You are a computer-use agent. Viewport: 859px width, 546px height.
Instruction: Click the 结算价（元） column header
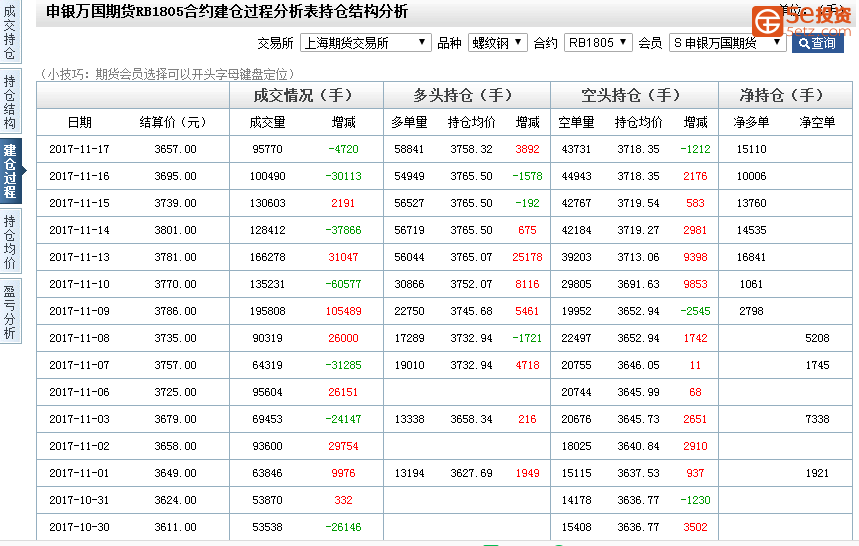(x=174, y=122)
